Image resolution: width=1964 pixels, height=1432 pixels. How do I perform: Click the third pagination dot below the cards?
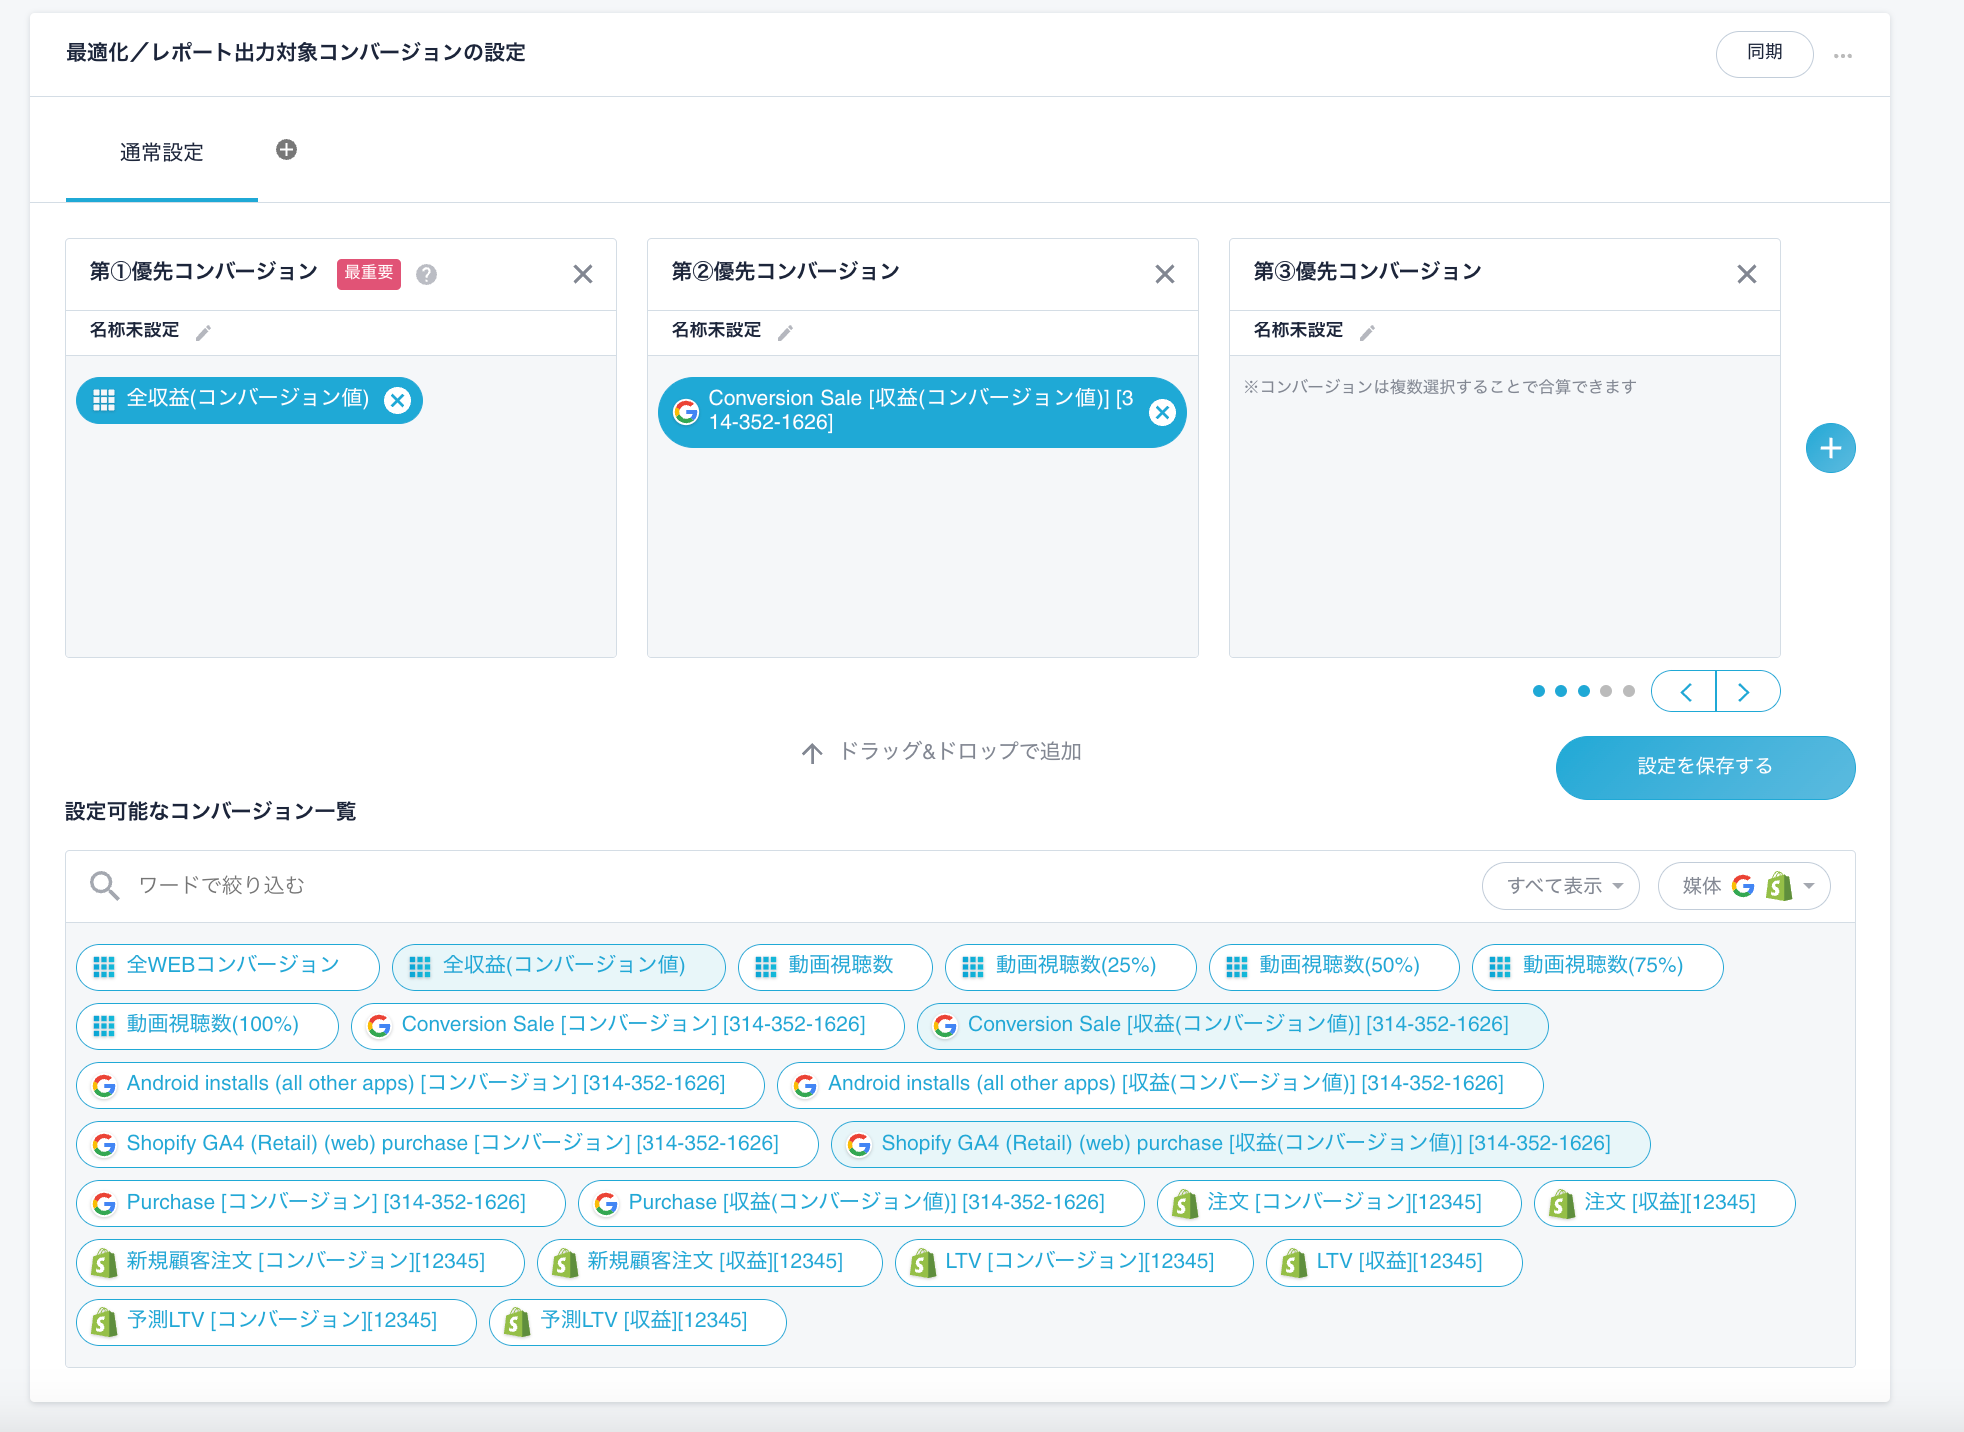(x=1583, y=690)
